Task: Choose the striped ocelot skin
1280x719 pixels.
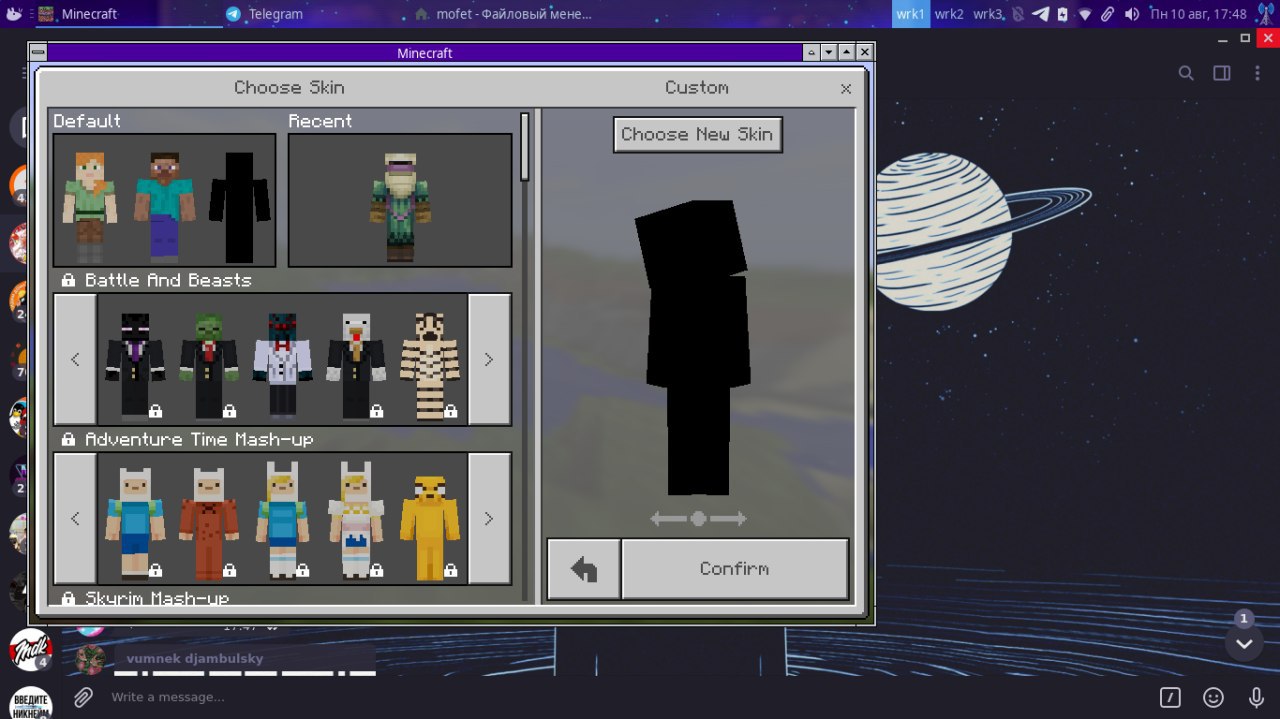Action: click(429, 365)
